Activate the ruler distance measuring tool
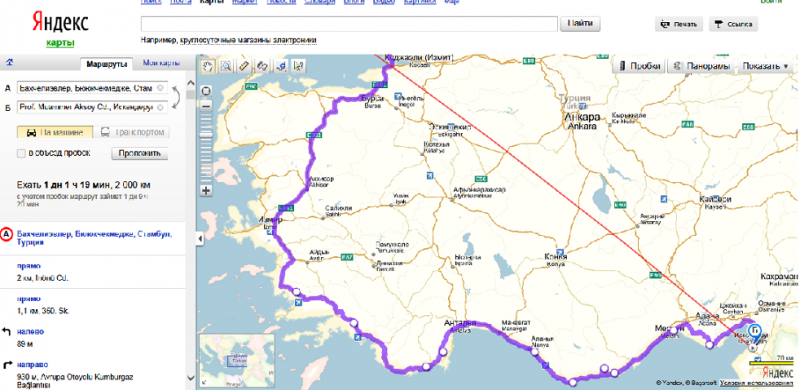 [244, 65]
